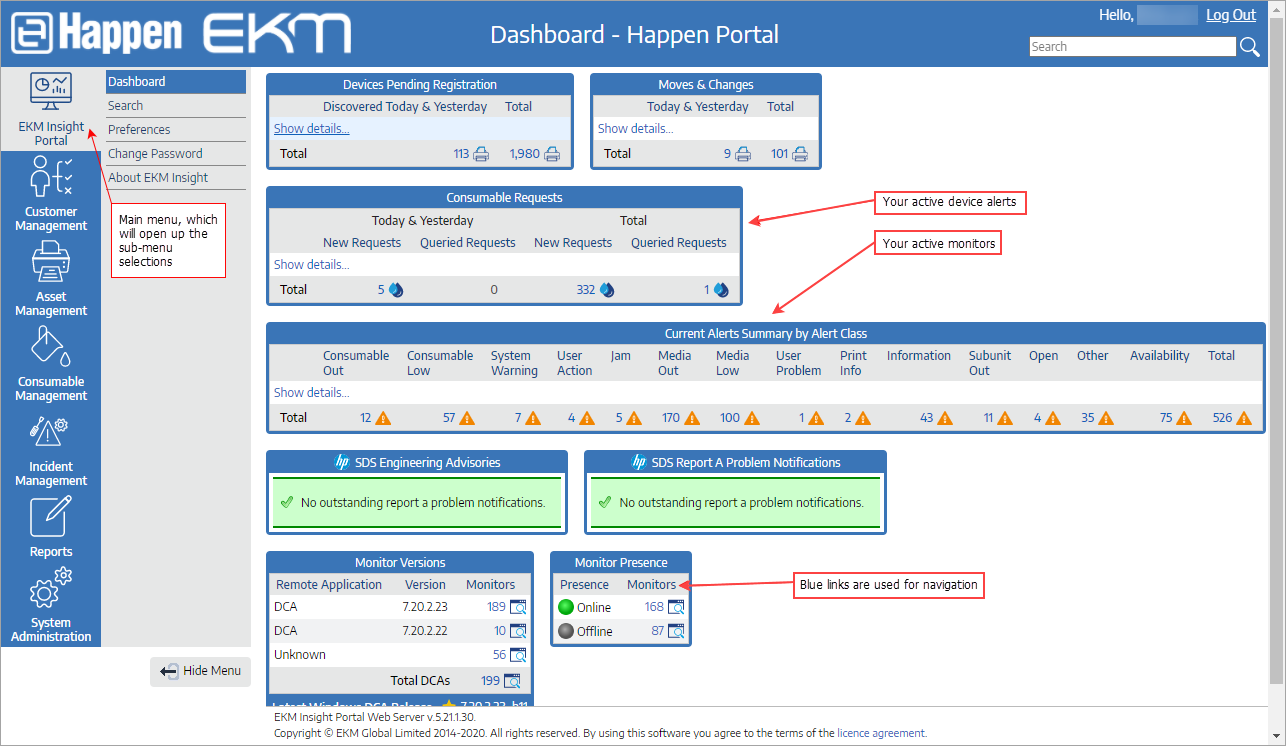Click the 4 User Action alerts count
The width and height of the screenshot is (1286, 746).
coord(572,418)
